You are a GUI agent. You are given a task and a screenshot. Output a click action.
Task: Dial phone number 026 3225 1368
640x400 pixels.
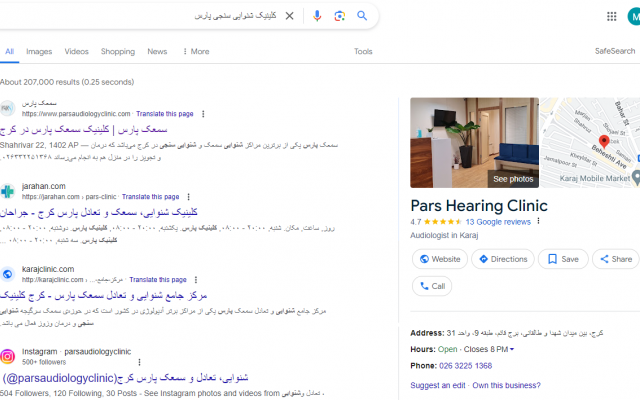pos(465,366)
